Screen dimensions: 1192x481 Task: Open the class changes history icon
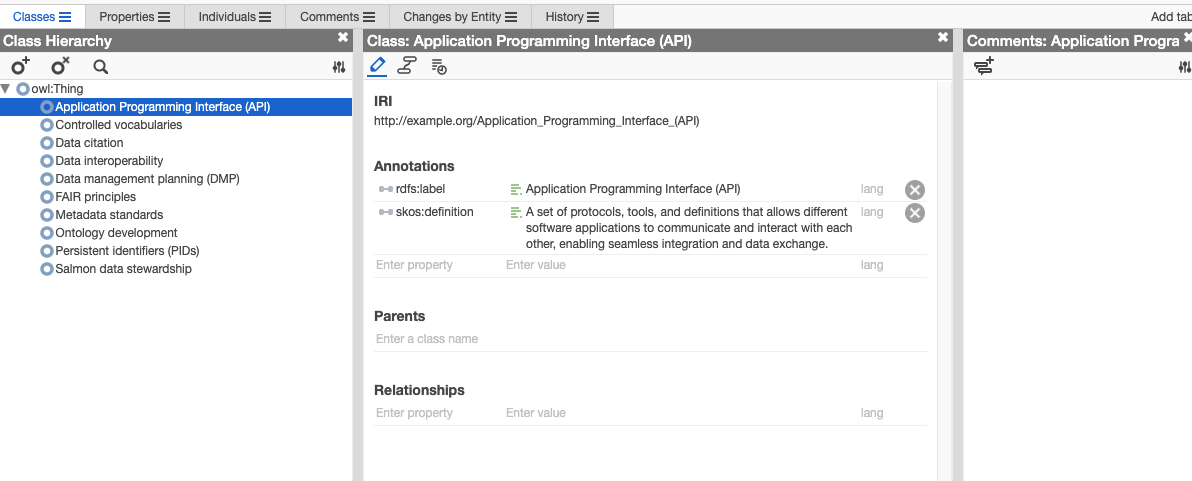pyautogui.click(x=438, y=66)
